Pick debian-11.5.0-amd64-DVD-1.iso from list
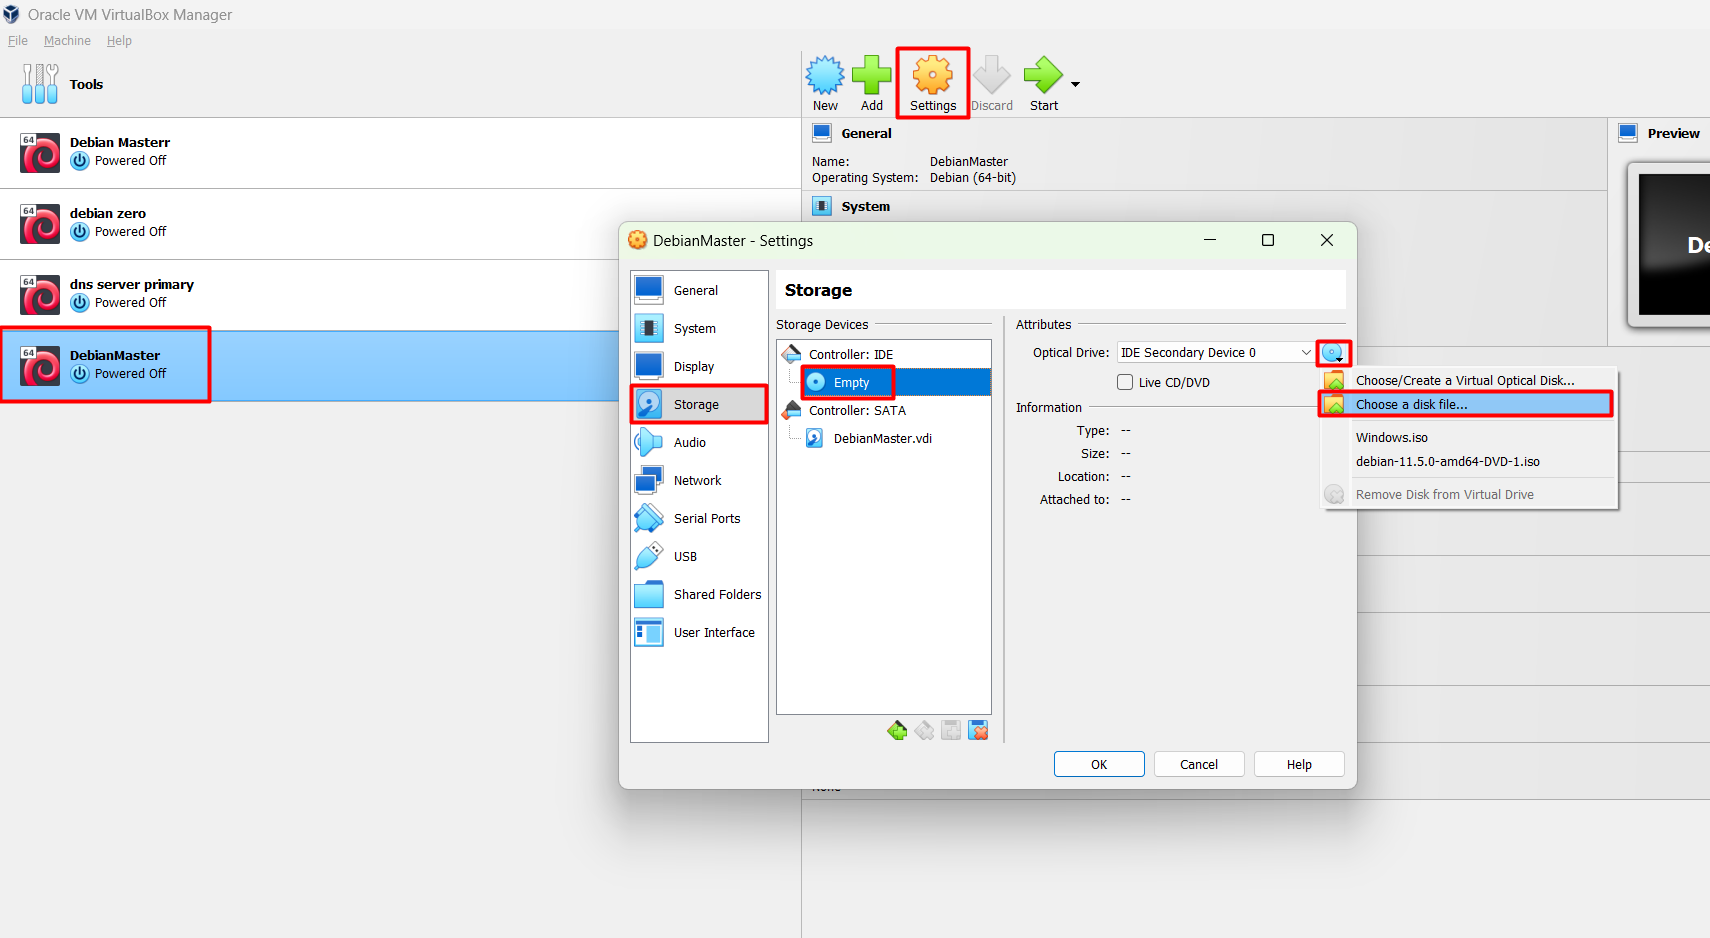This screenshot has width=1710, height=938. [x=1469, y=461]
